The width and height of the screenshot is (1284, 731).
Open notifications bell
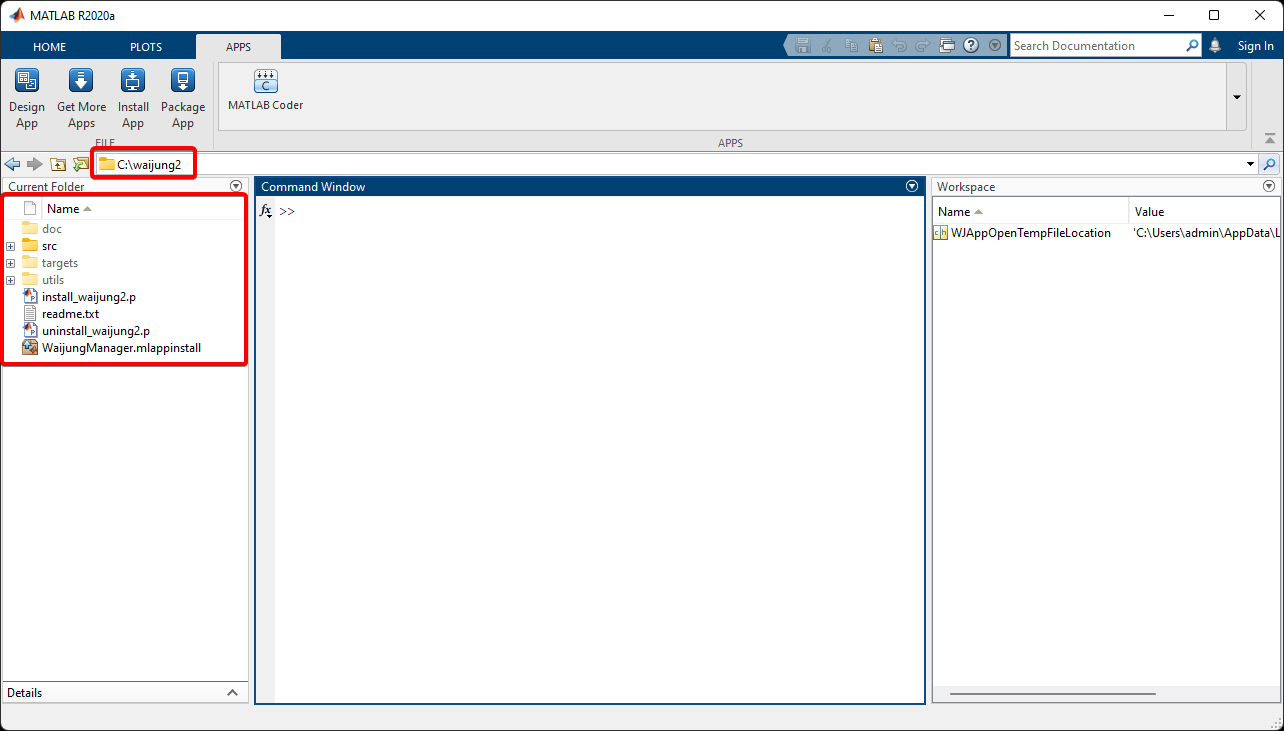(x=1215, y=45)
